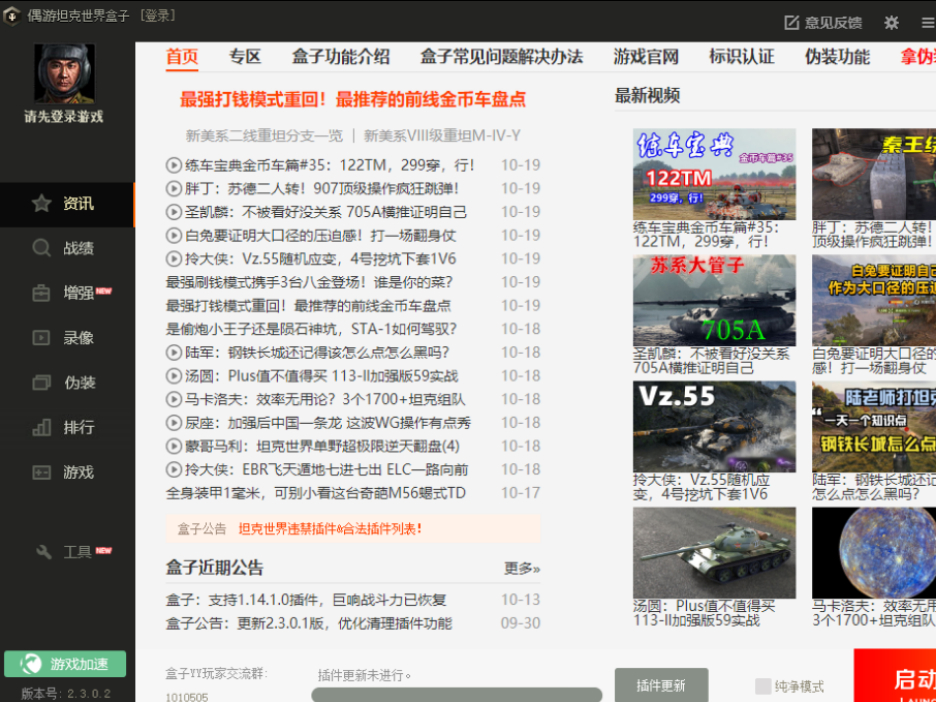This screenshot has width=936, height=702.
Task: Click the red 启动 launch button
Action: (x=895, y=676)
